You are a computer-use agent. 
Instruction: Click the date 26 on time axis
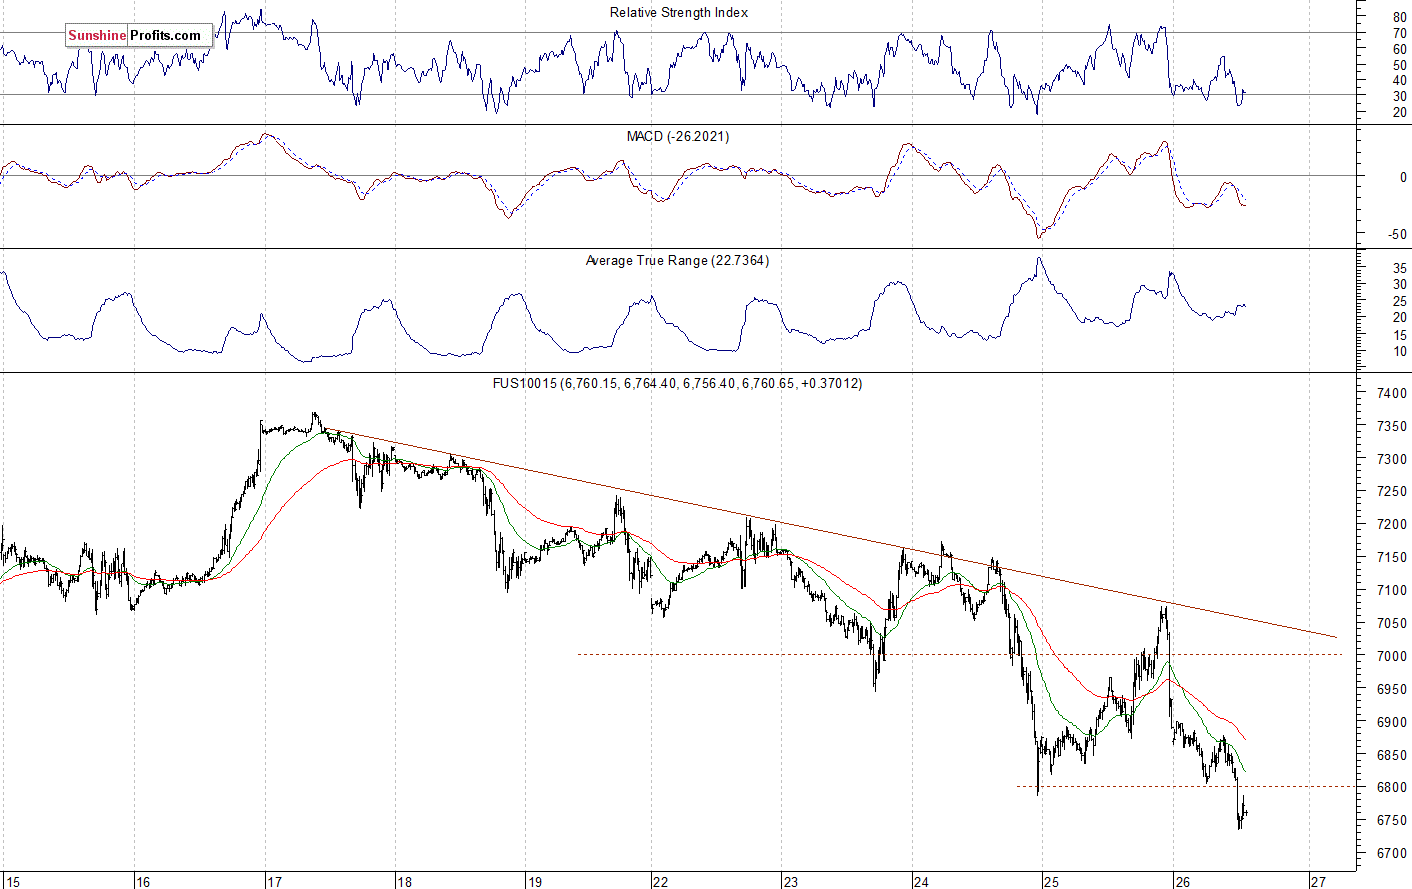click(1183, 882)
